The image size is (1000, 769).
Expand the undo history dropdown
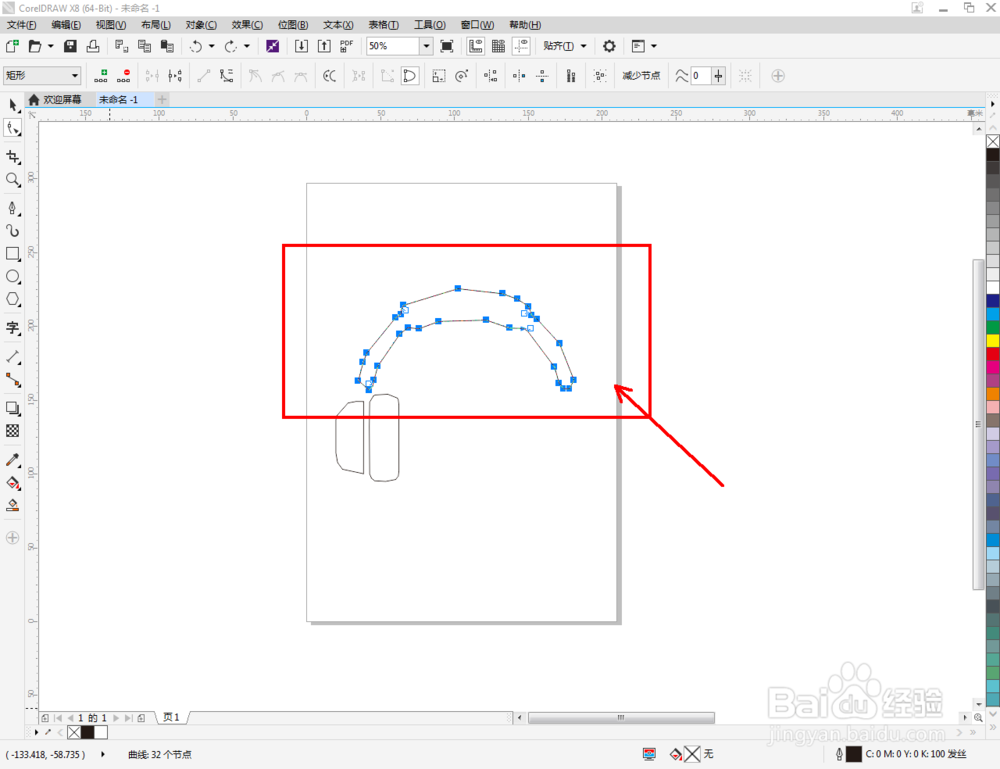[x=212, y=46]
